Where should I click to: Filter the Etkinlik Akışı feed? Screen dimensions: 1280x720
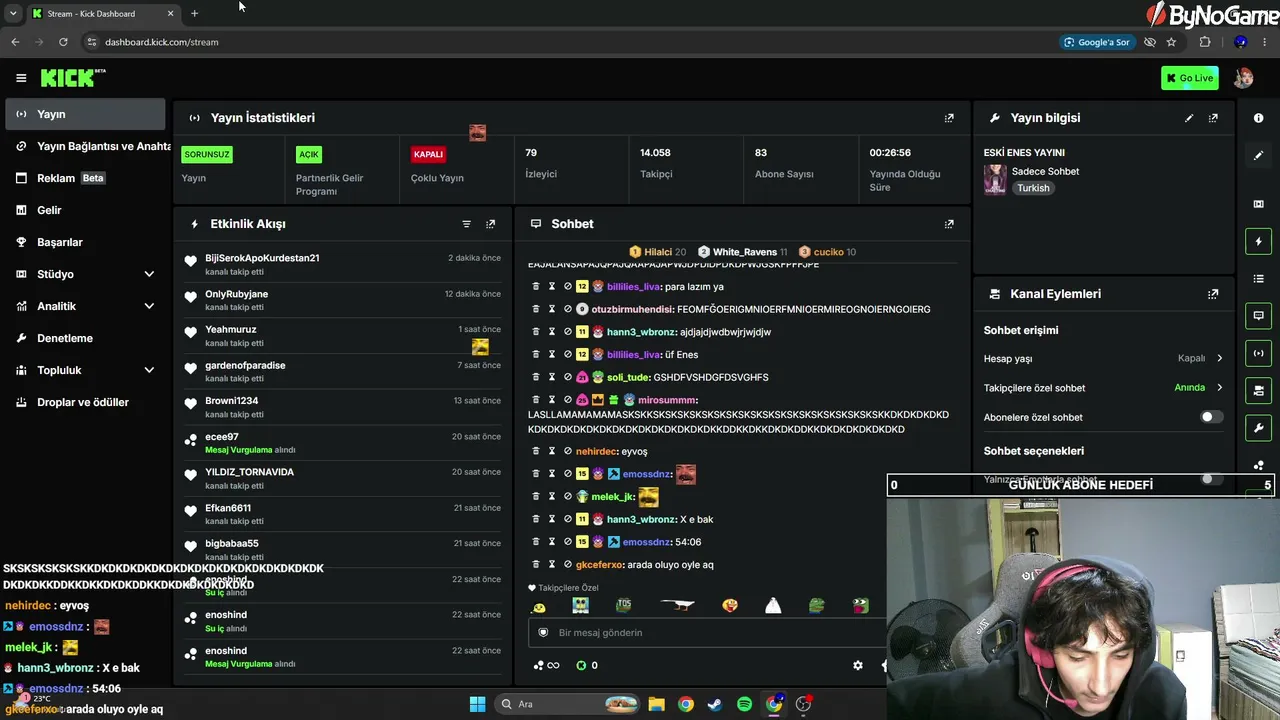[466, 224]
